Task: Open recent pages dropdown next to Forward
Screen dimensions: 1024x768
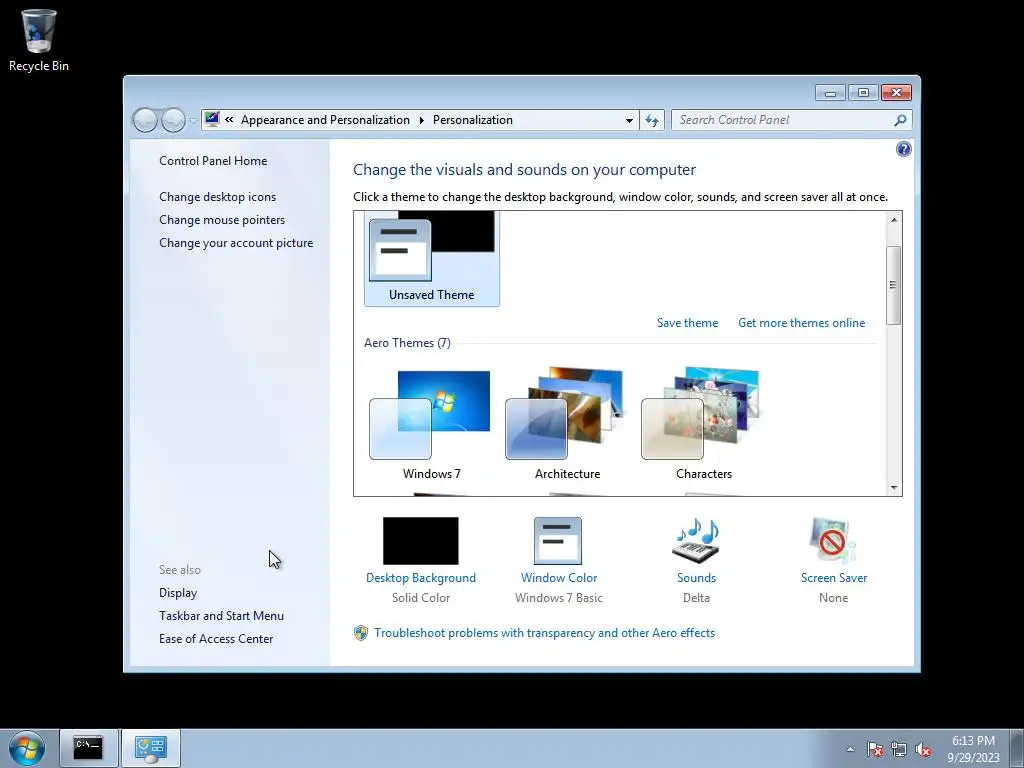Action: (193, 121)
